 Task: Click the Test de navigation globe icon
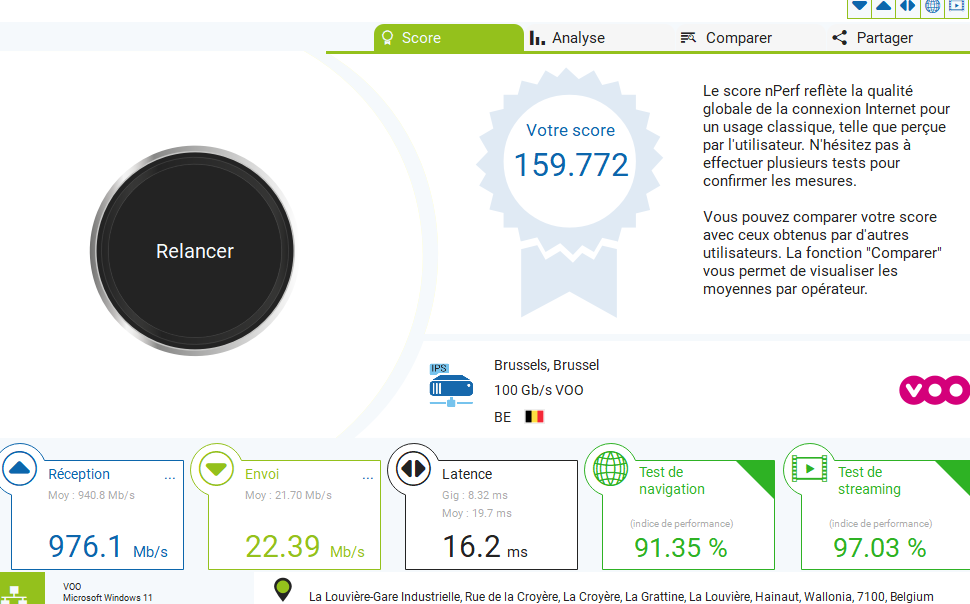[x=611, y=468]
